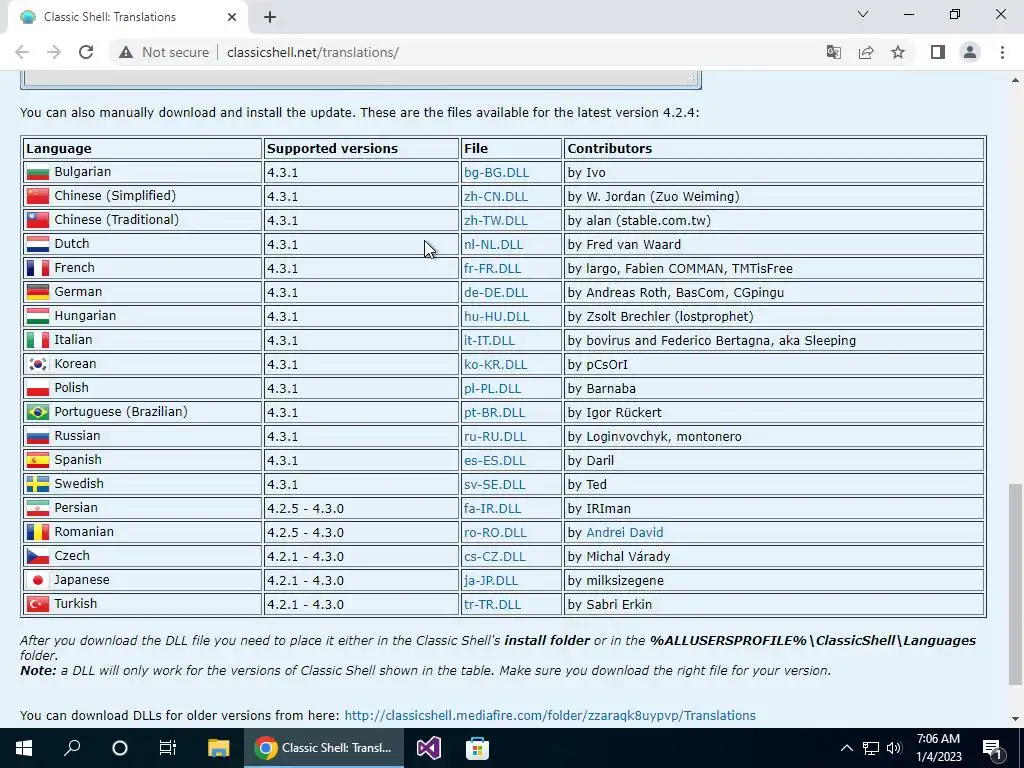Click the Brazilian flag icon

pyautogui.click(x=37, y=412)
